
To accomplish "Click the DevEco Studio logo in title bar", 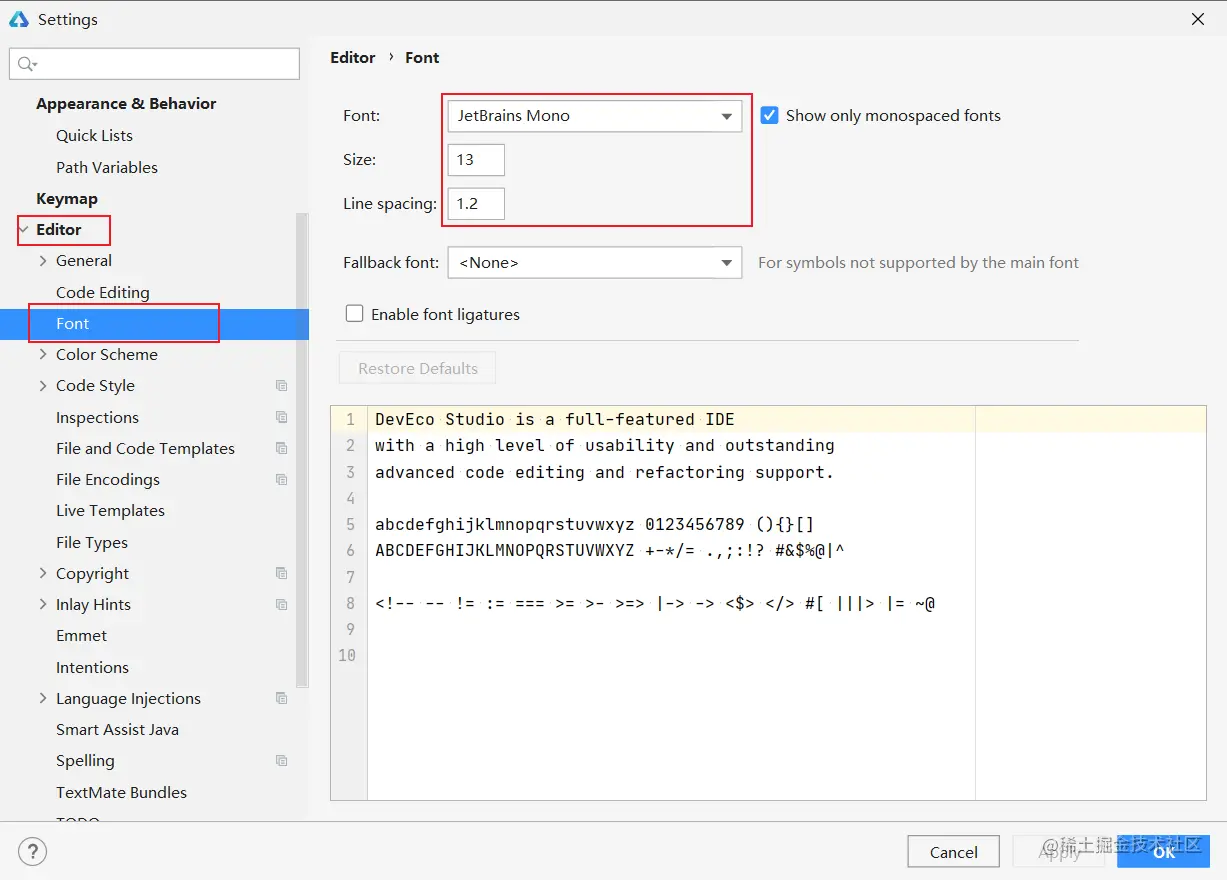I will tap(18, 19).
